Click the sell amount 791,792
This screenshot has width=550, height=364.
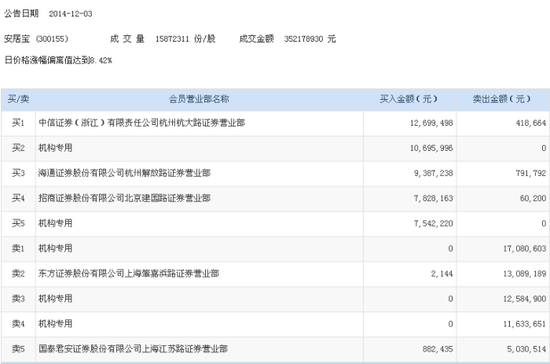pos(531,173)
